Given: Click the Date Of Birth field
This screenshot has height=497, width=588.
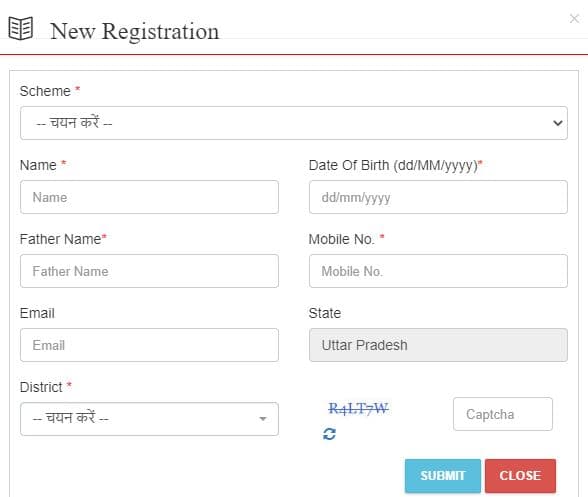Looking at the screenshot, I should coord(438,197).
